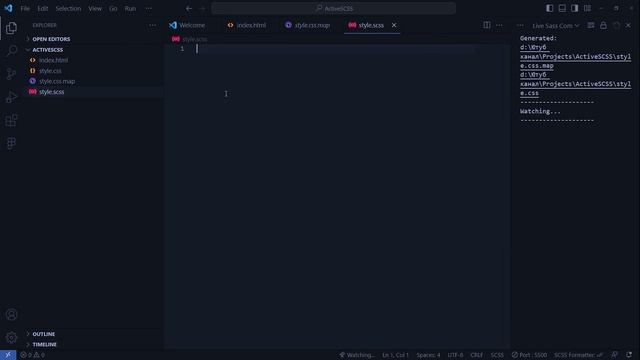The height and width of the screenshot is (360, 640).
Task: Show more menu bar items ellipsis
Action: click(149, 8)
